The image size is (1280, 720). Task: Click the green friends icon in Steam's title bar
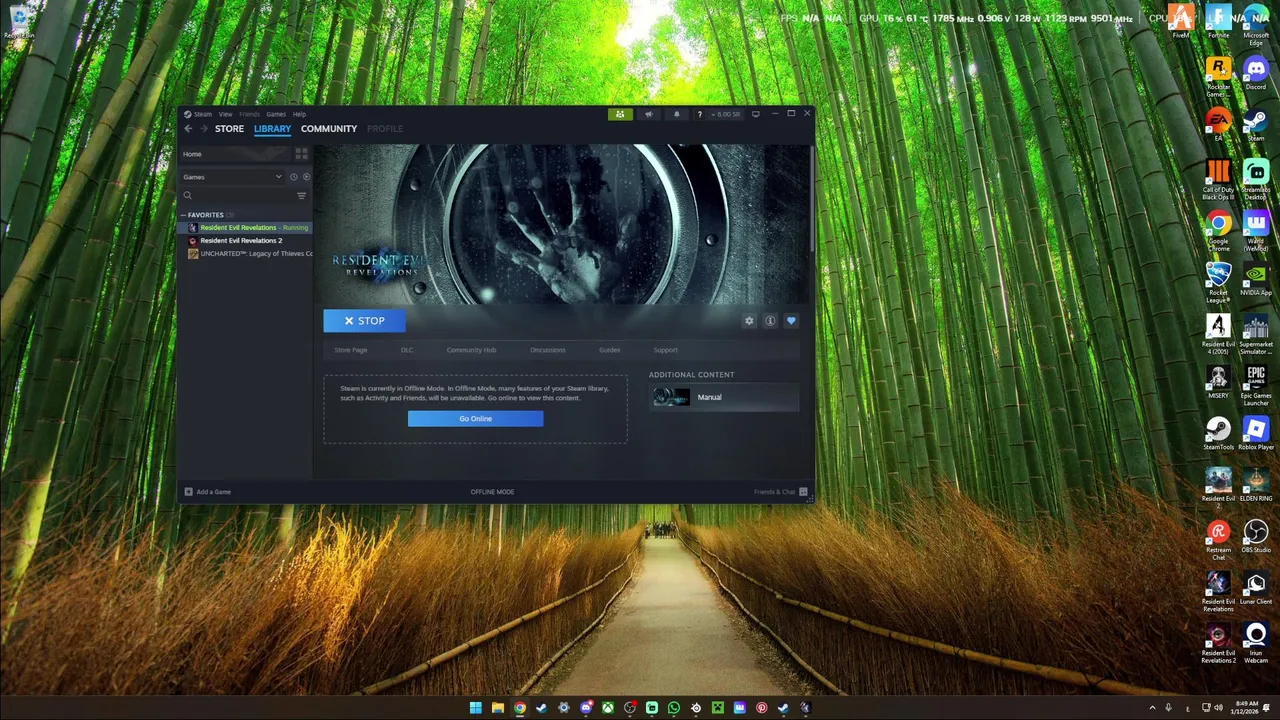click(x=620, y=114)
